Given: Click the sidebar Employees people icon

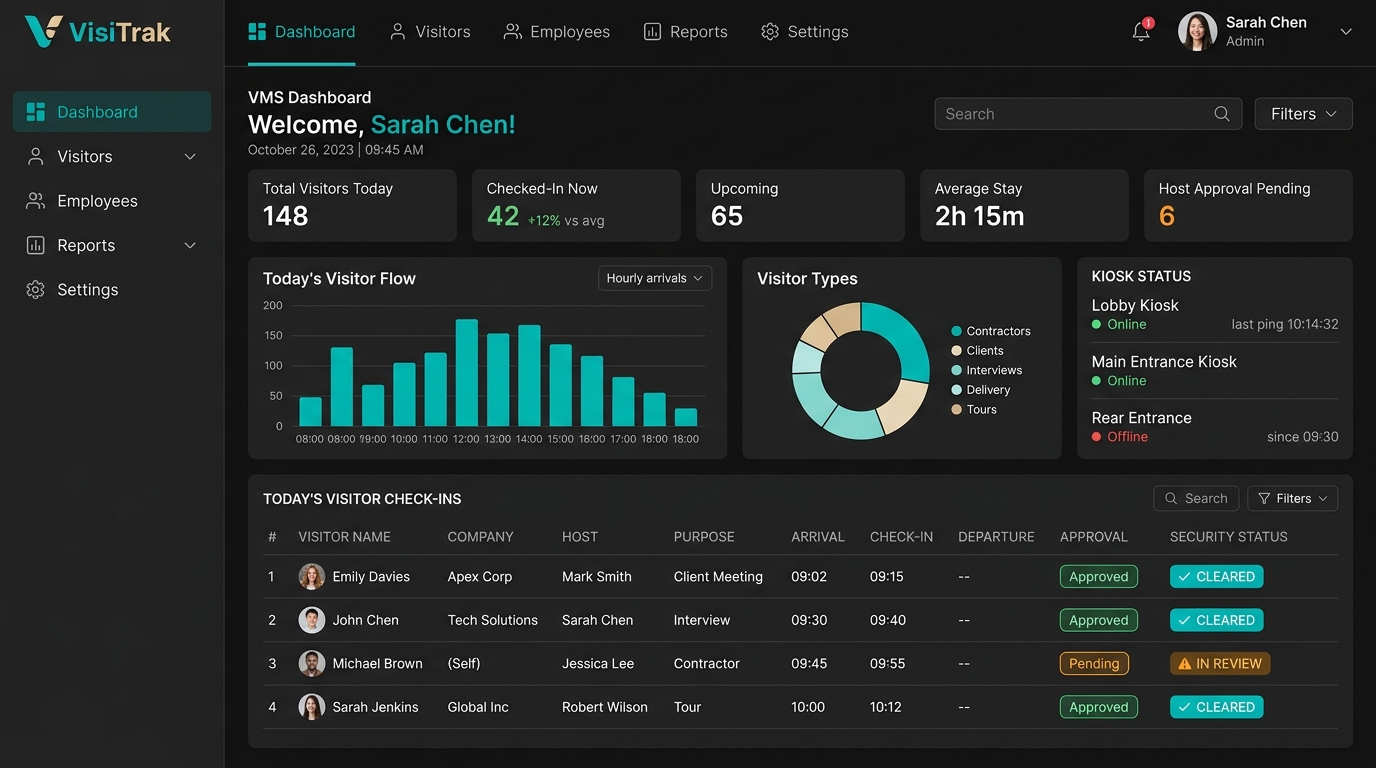Looking at the screenshot, I should (x=36, y=201).
